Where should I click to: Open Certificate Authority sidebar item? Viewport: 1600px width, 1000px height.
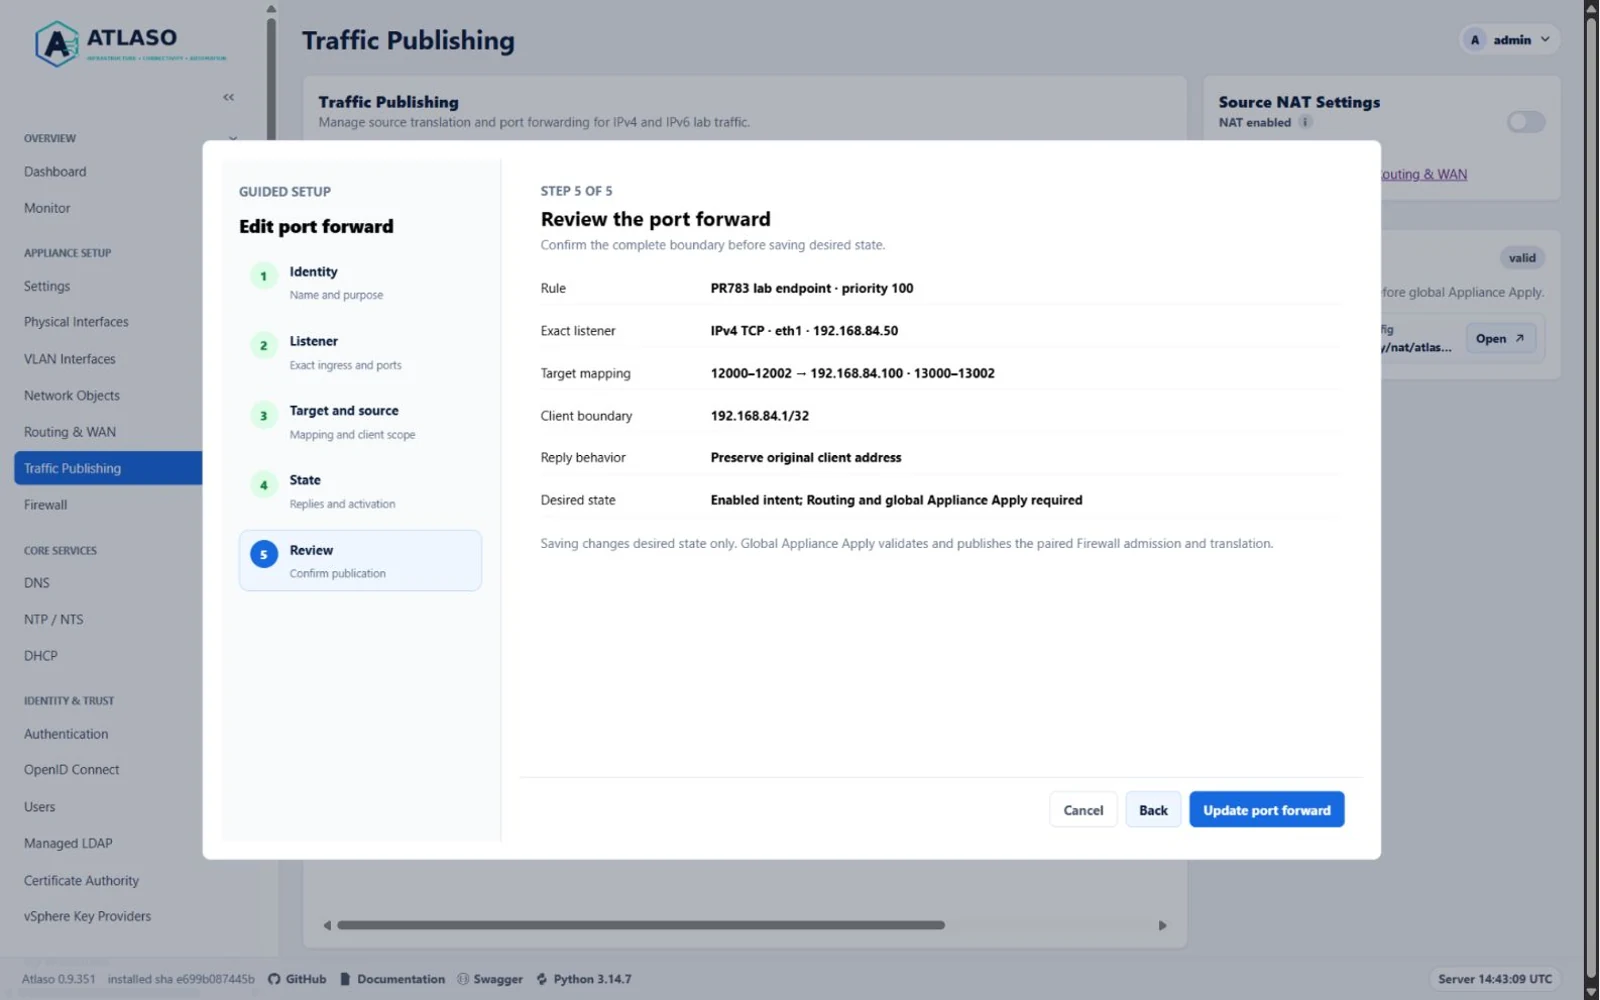pyautogui.click(x=82, y=880)
